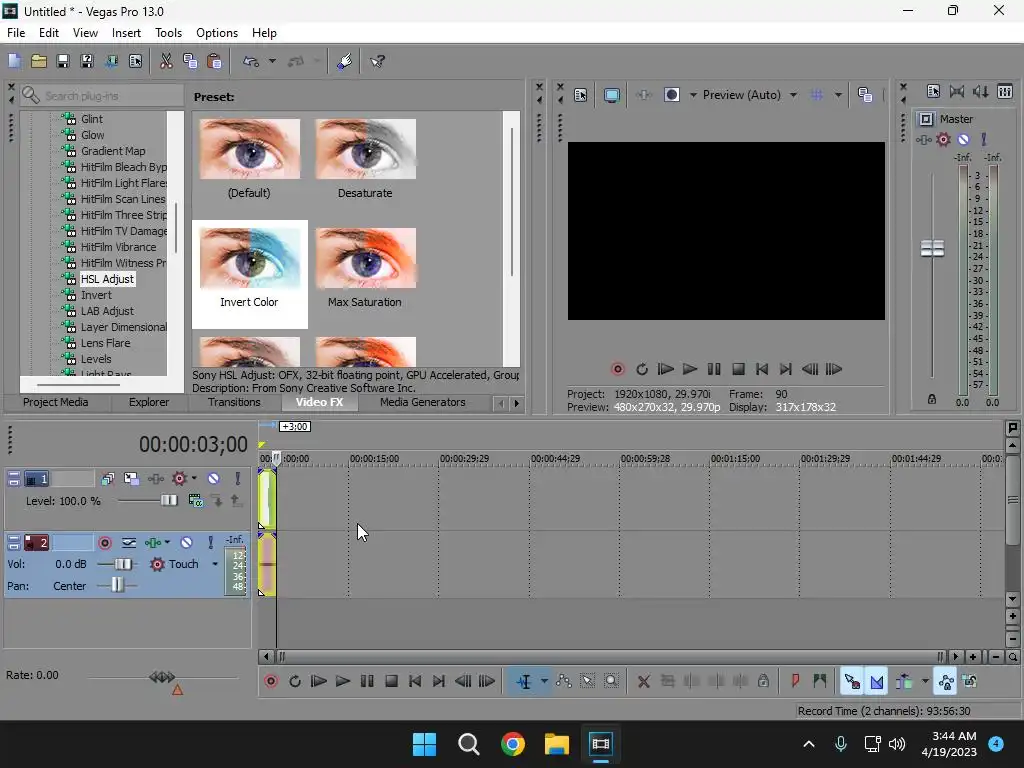The height and width of the screenshot is (768, 1024).
Task: Toggle Automatic Crossfades button
Action: tap(876, 681)
